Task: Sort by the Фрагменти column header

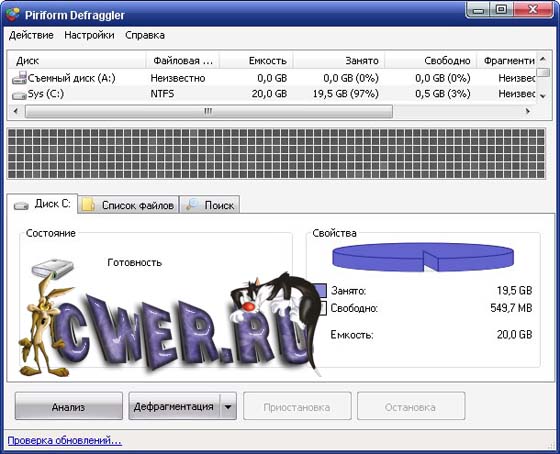Action: tap(506, 60)
